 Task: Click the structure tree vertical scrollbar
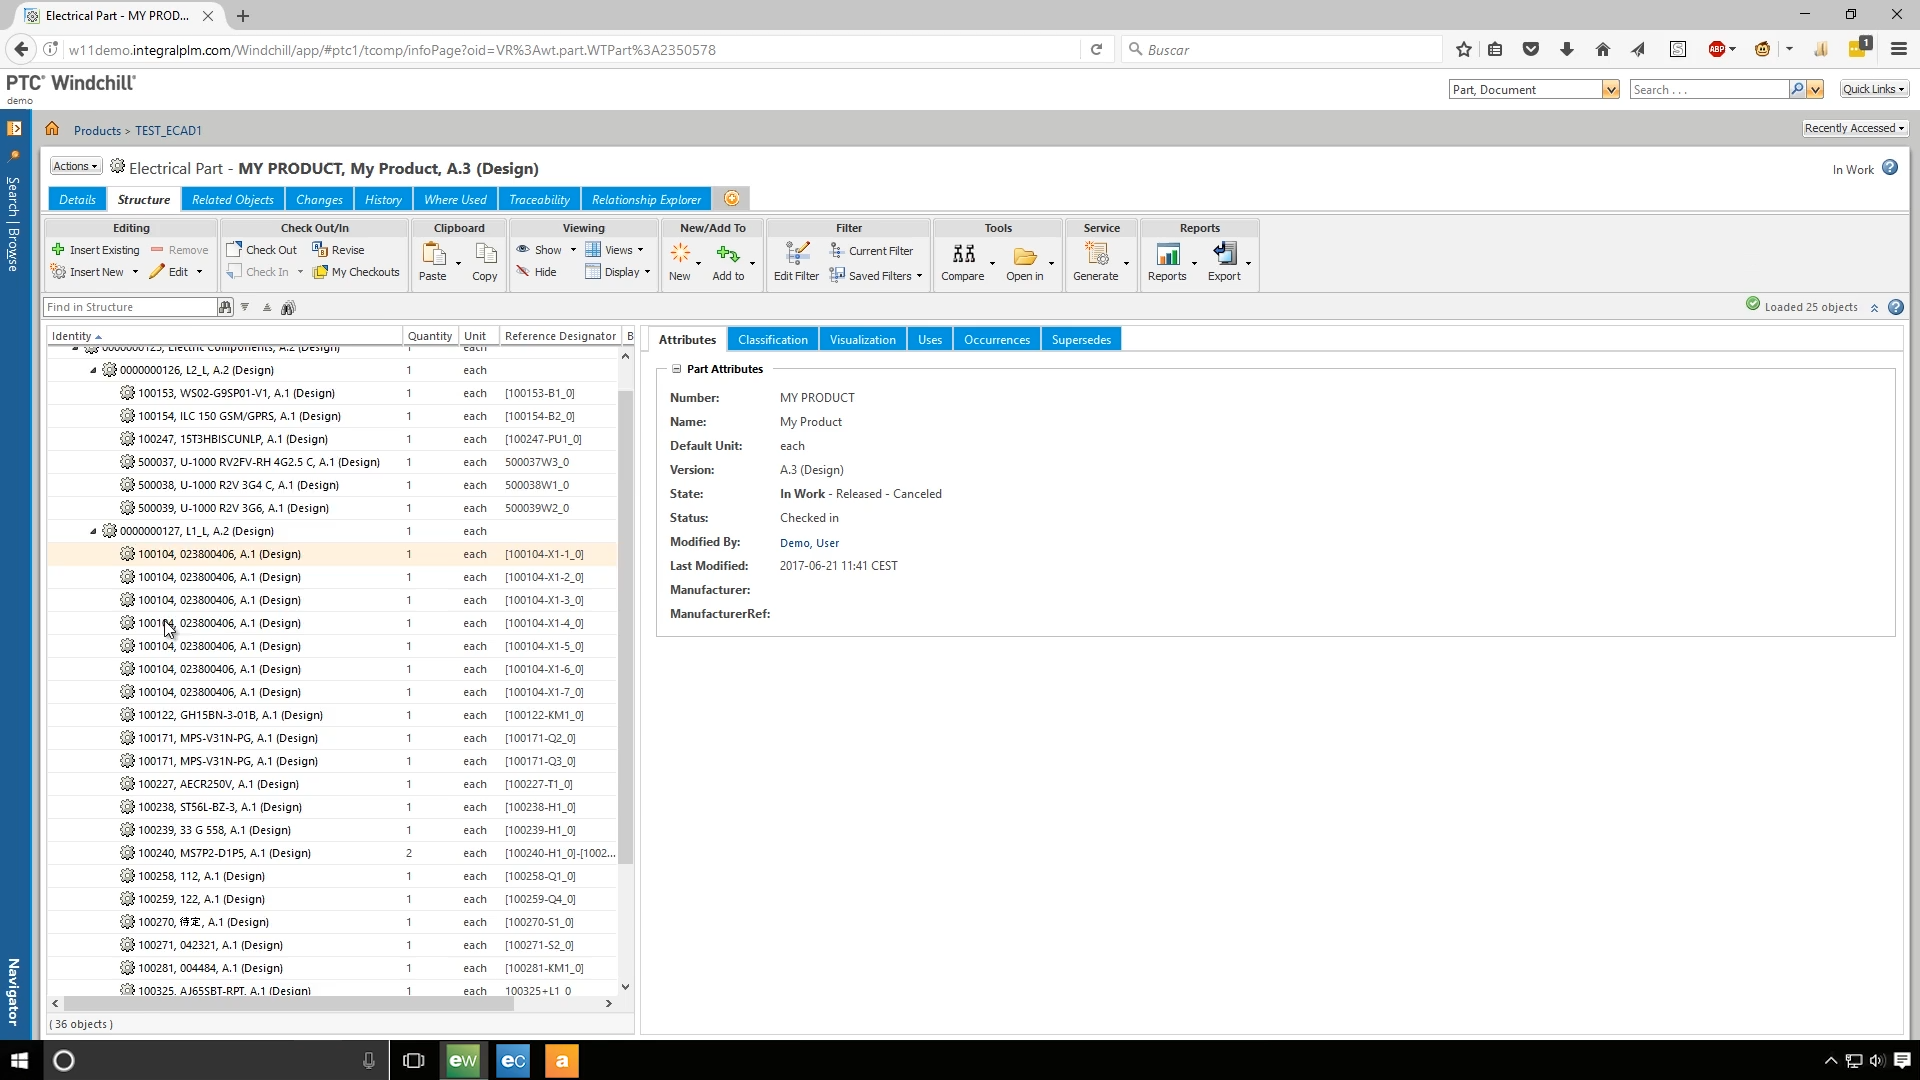point(625,627)
